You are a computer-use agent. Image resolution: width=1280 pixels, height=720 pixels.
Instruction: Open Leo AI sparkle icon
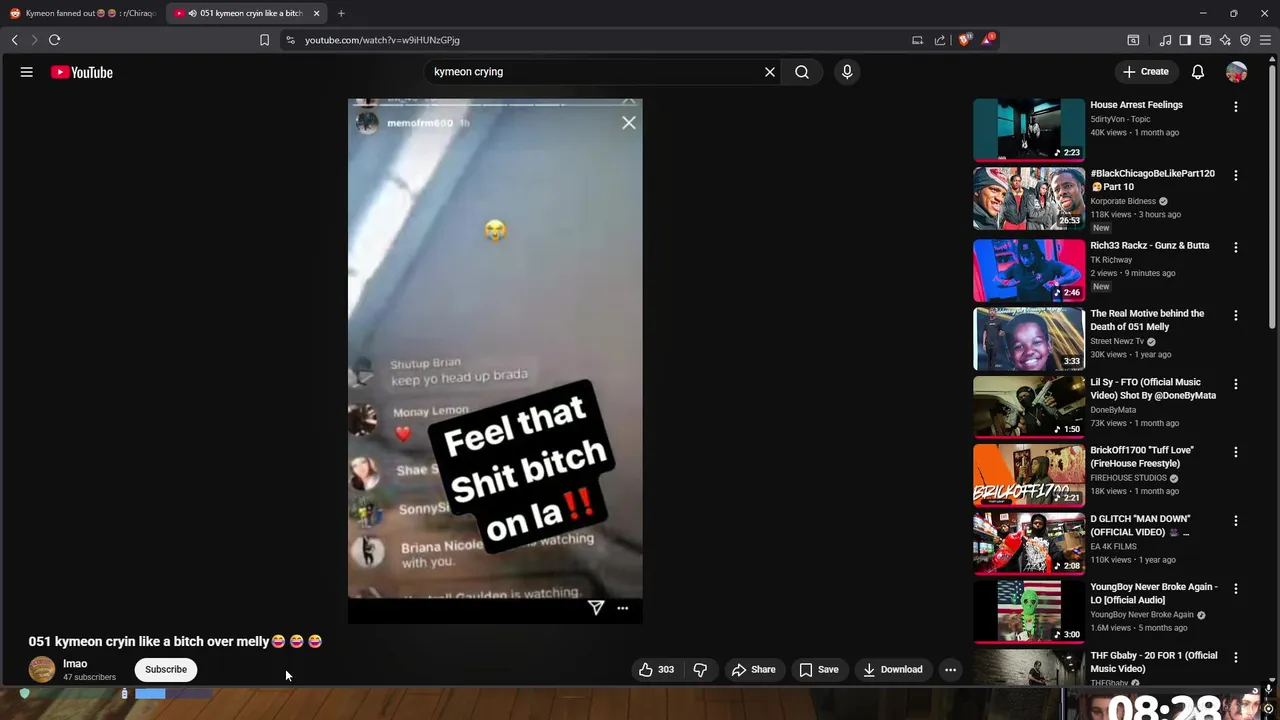click(1225, 40)
